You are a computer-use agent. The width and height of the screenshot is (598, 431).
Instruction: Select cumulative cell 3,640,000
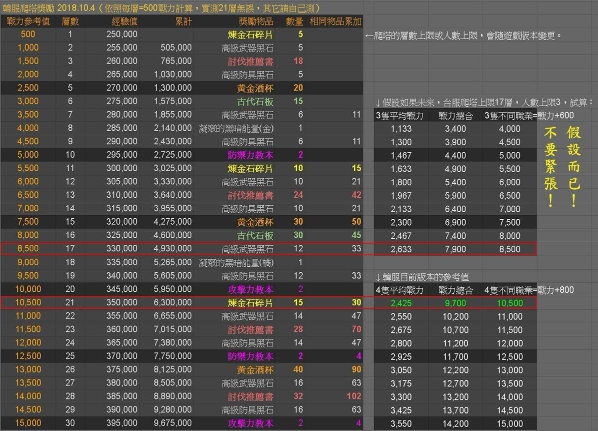coord(173,195)
